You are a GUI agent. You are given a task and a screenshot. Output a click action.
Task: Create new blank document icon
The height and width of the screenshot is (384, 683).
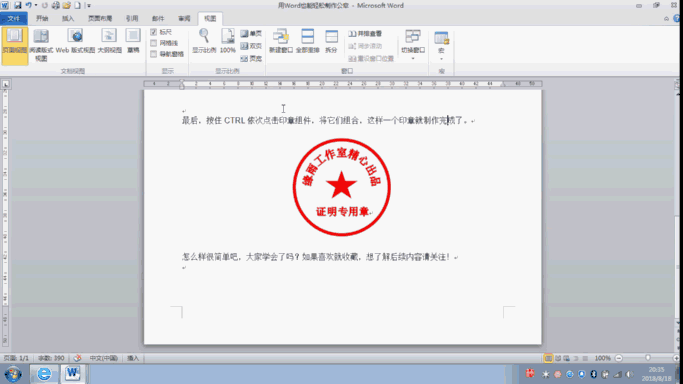(77, 5)
